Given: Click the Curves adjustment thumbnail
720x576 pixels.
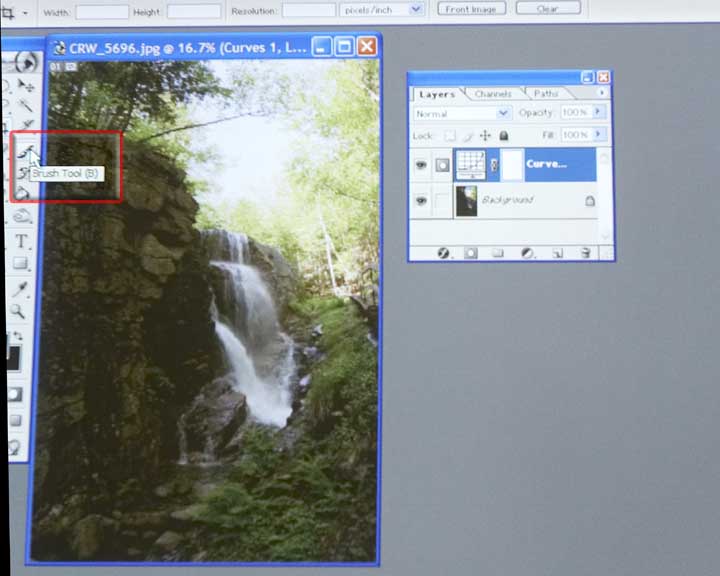Looking at the screenshot, I should [470, 165].
